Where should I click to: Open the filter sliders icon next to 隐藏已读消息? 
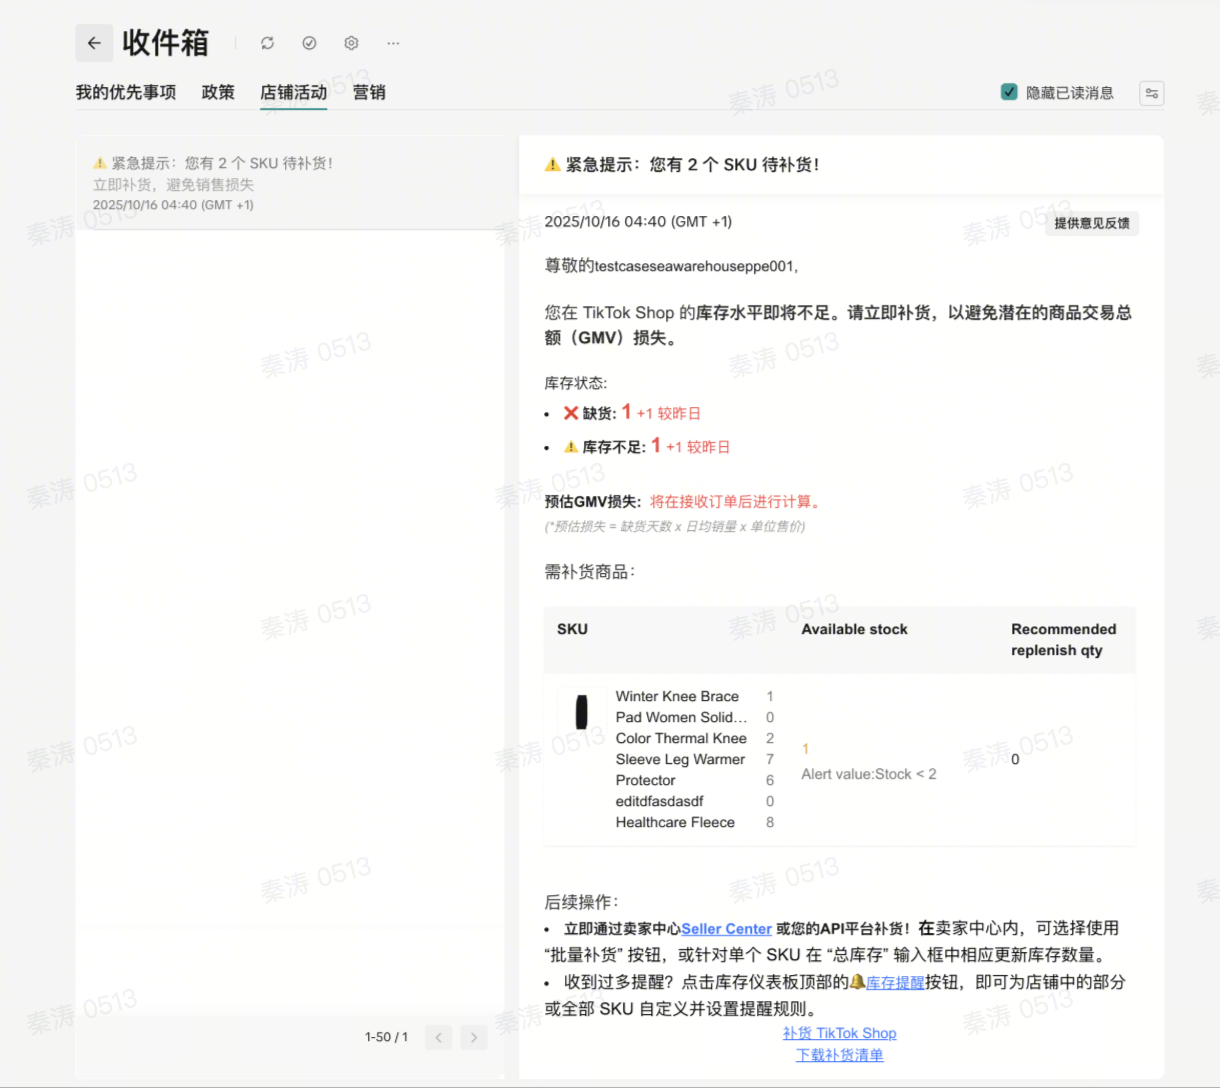coord(1151,93)
